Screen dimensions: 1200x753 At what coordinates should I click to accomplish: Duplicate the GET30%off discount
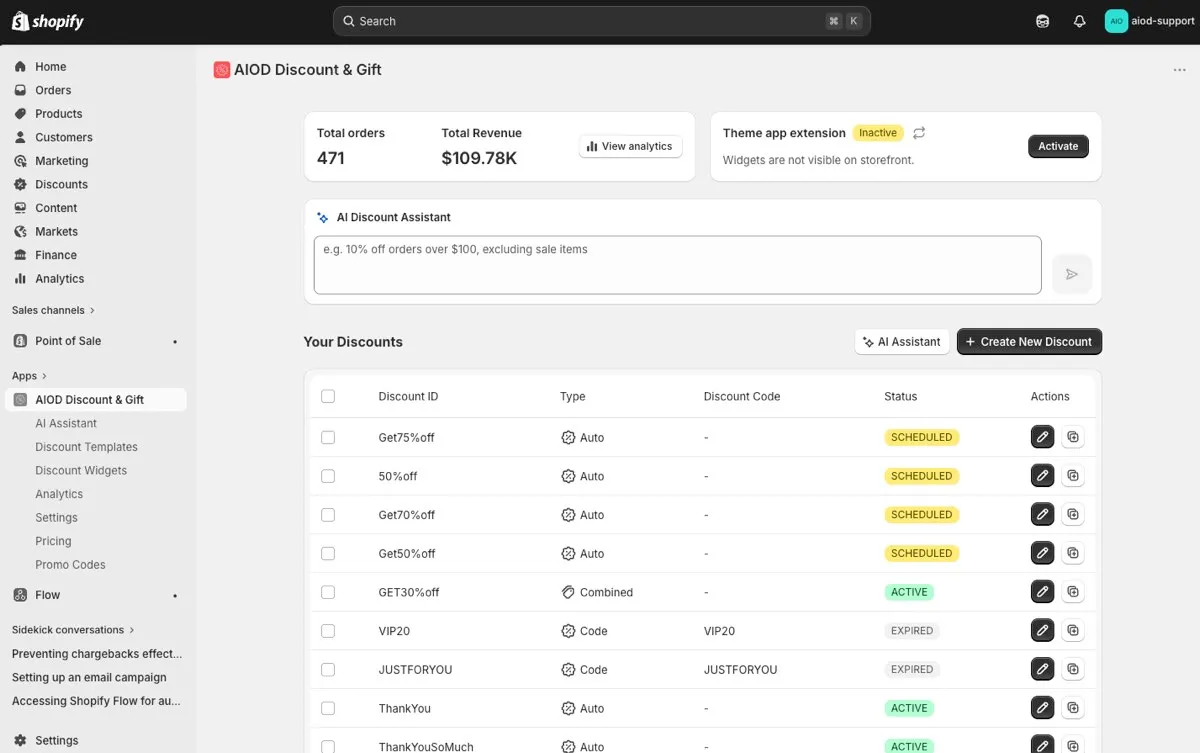[1073, 592]
